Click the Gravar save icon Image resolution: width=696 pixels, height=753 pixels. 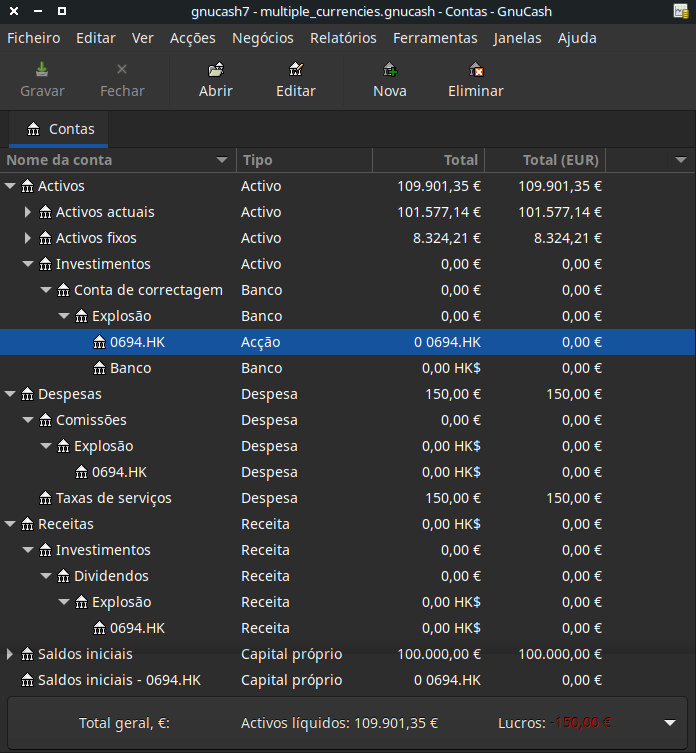point(42,70)
